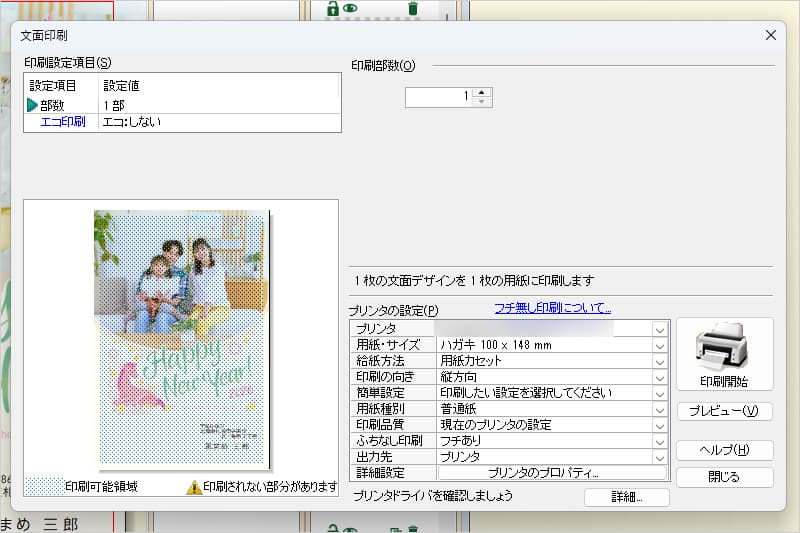
Task: Open the プリンタ selection dropdown
Action: coord(659,329)
